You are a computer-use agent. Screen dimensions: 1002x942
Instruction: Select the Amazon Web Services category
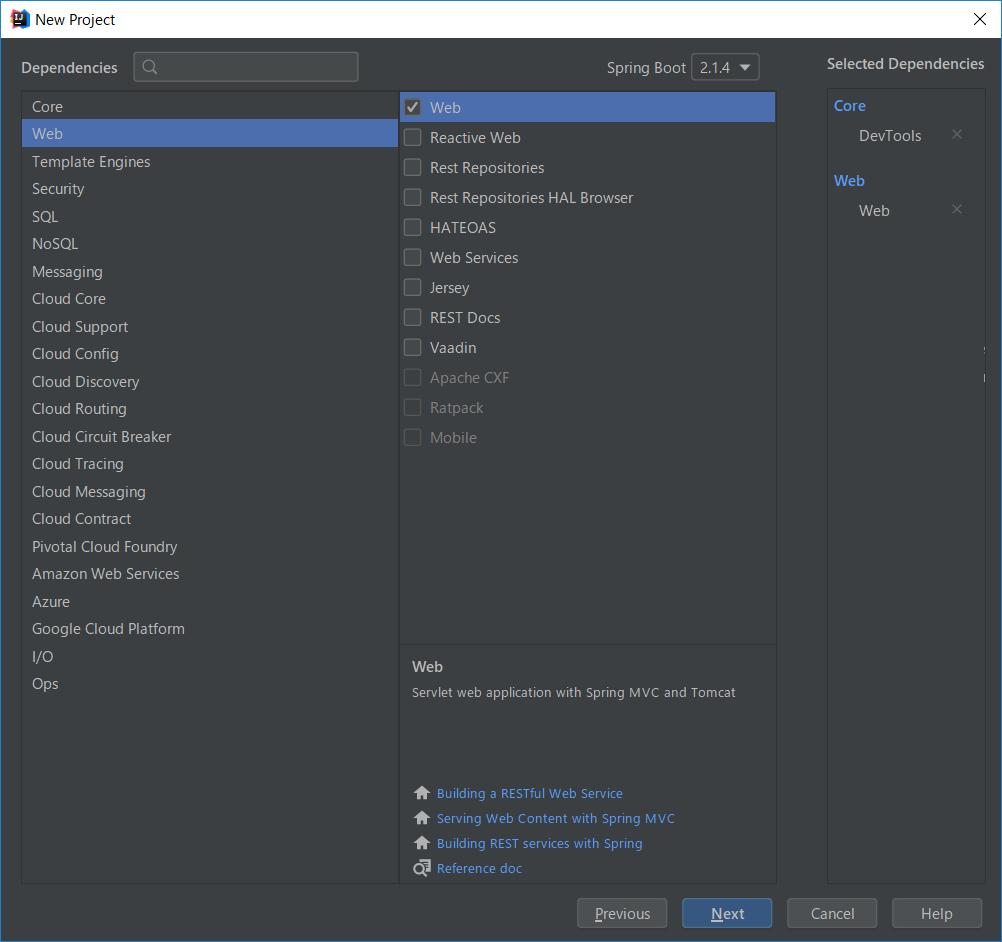click(x=210, y=574)
